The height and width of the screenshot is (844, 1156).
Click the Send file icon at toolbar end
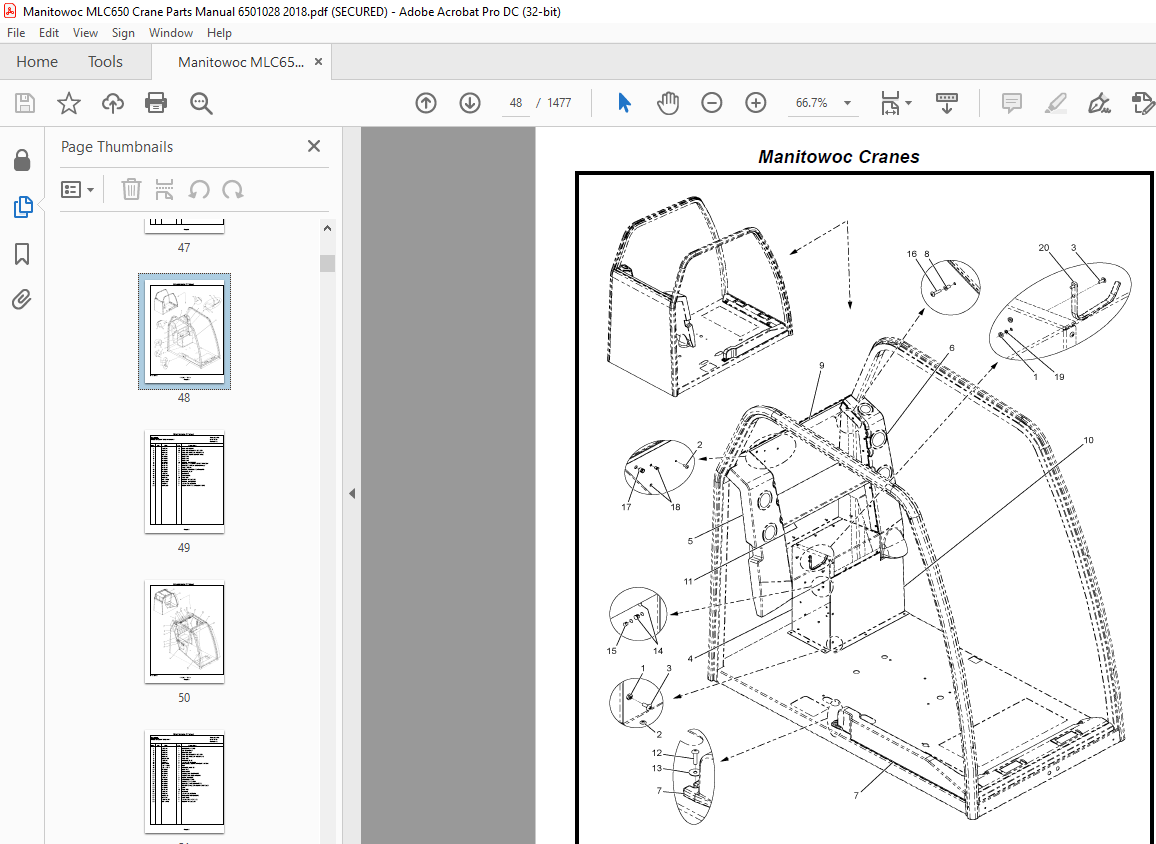(1143, 103)
